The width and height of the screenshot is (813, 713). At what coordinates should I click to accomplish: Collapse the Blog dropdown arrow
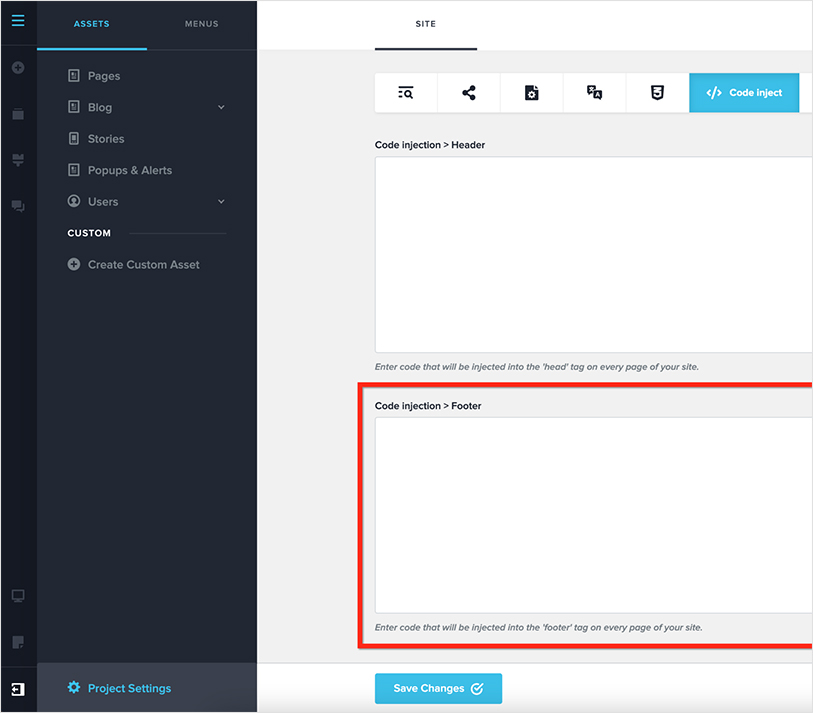click(x=221, y=107)
